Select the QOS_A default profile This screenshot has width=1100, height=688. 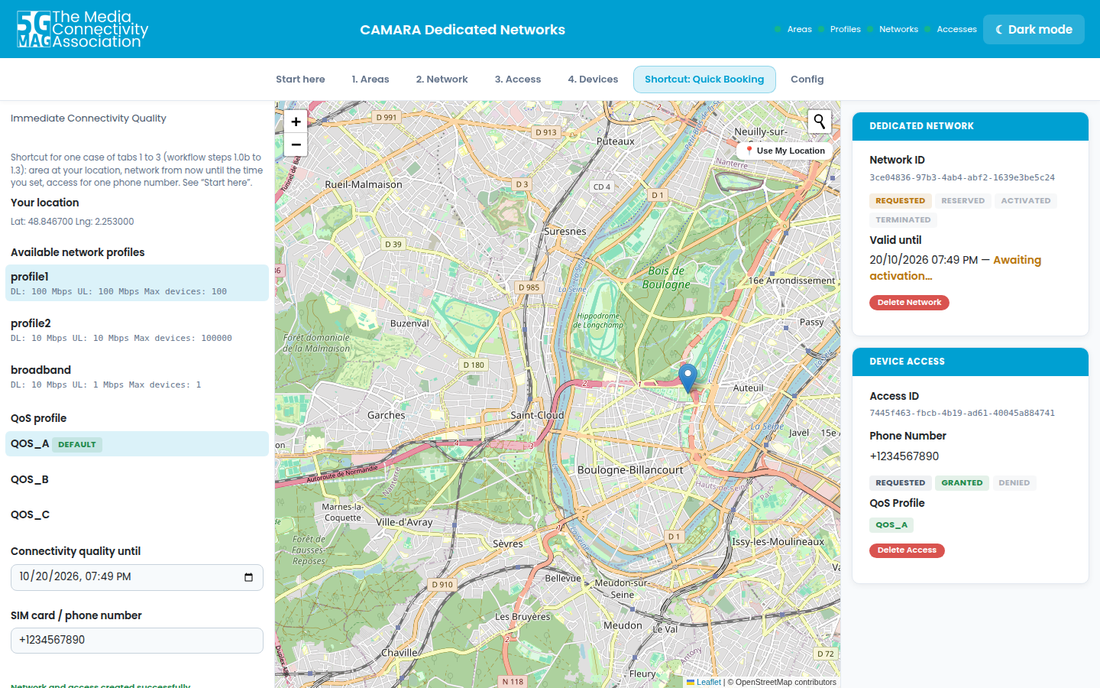(137, 444)
